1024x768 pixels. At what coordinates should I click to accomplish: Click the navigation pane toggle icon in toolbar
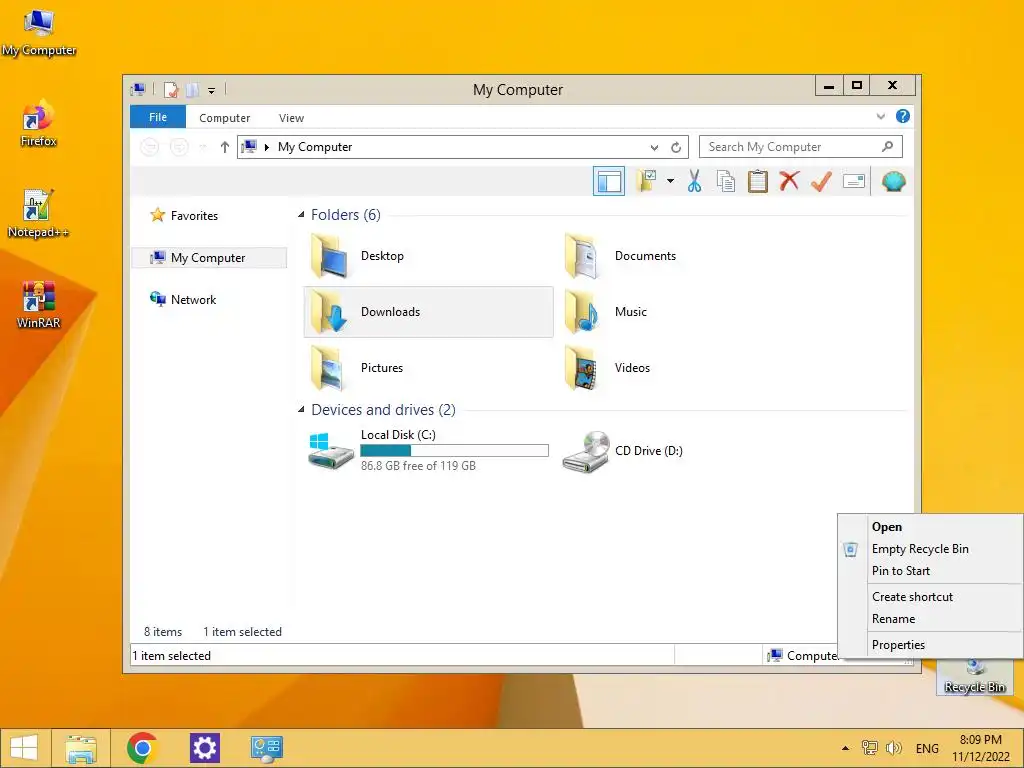click(609, 181)
